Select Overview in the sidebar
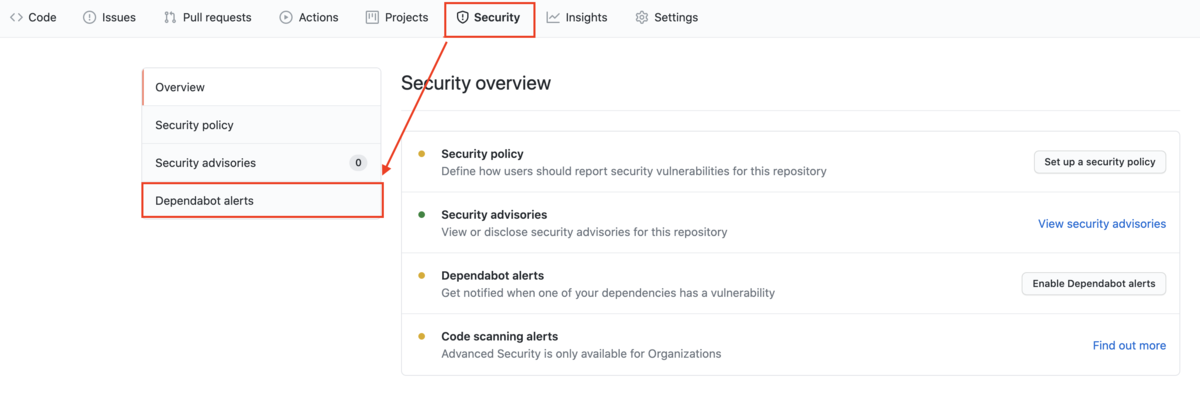Viewport: 1200px width, 398px height. click(261, 87)
